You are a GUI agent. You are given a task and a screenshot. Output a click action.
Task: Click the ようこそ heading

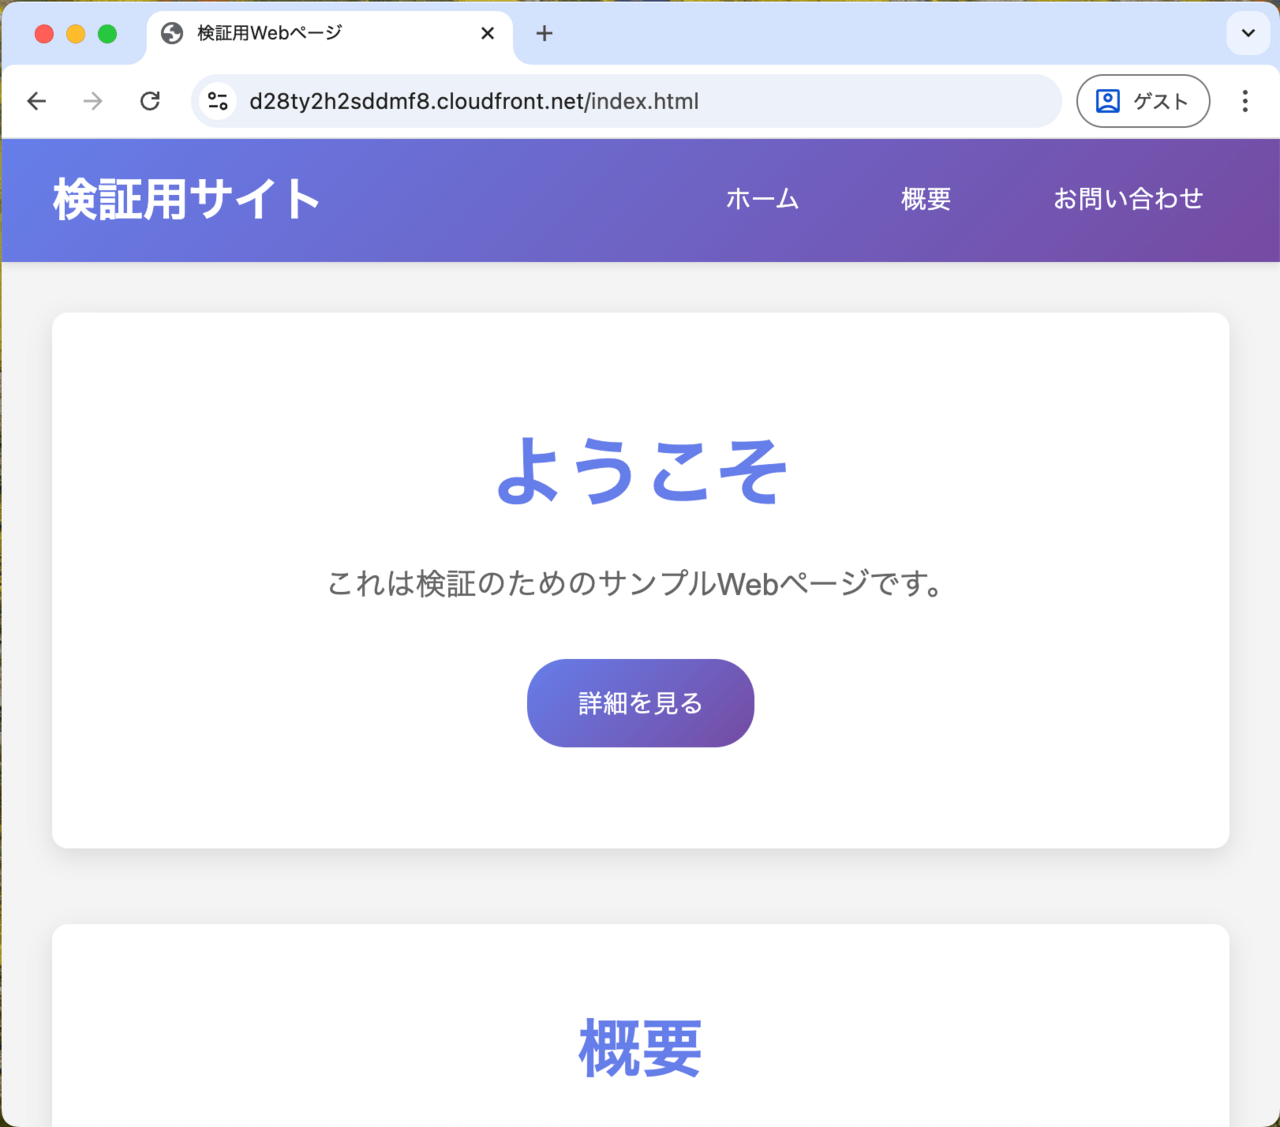641,470
